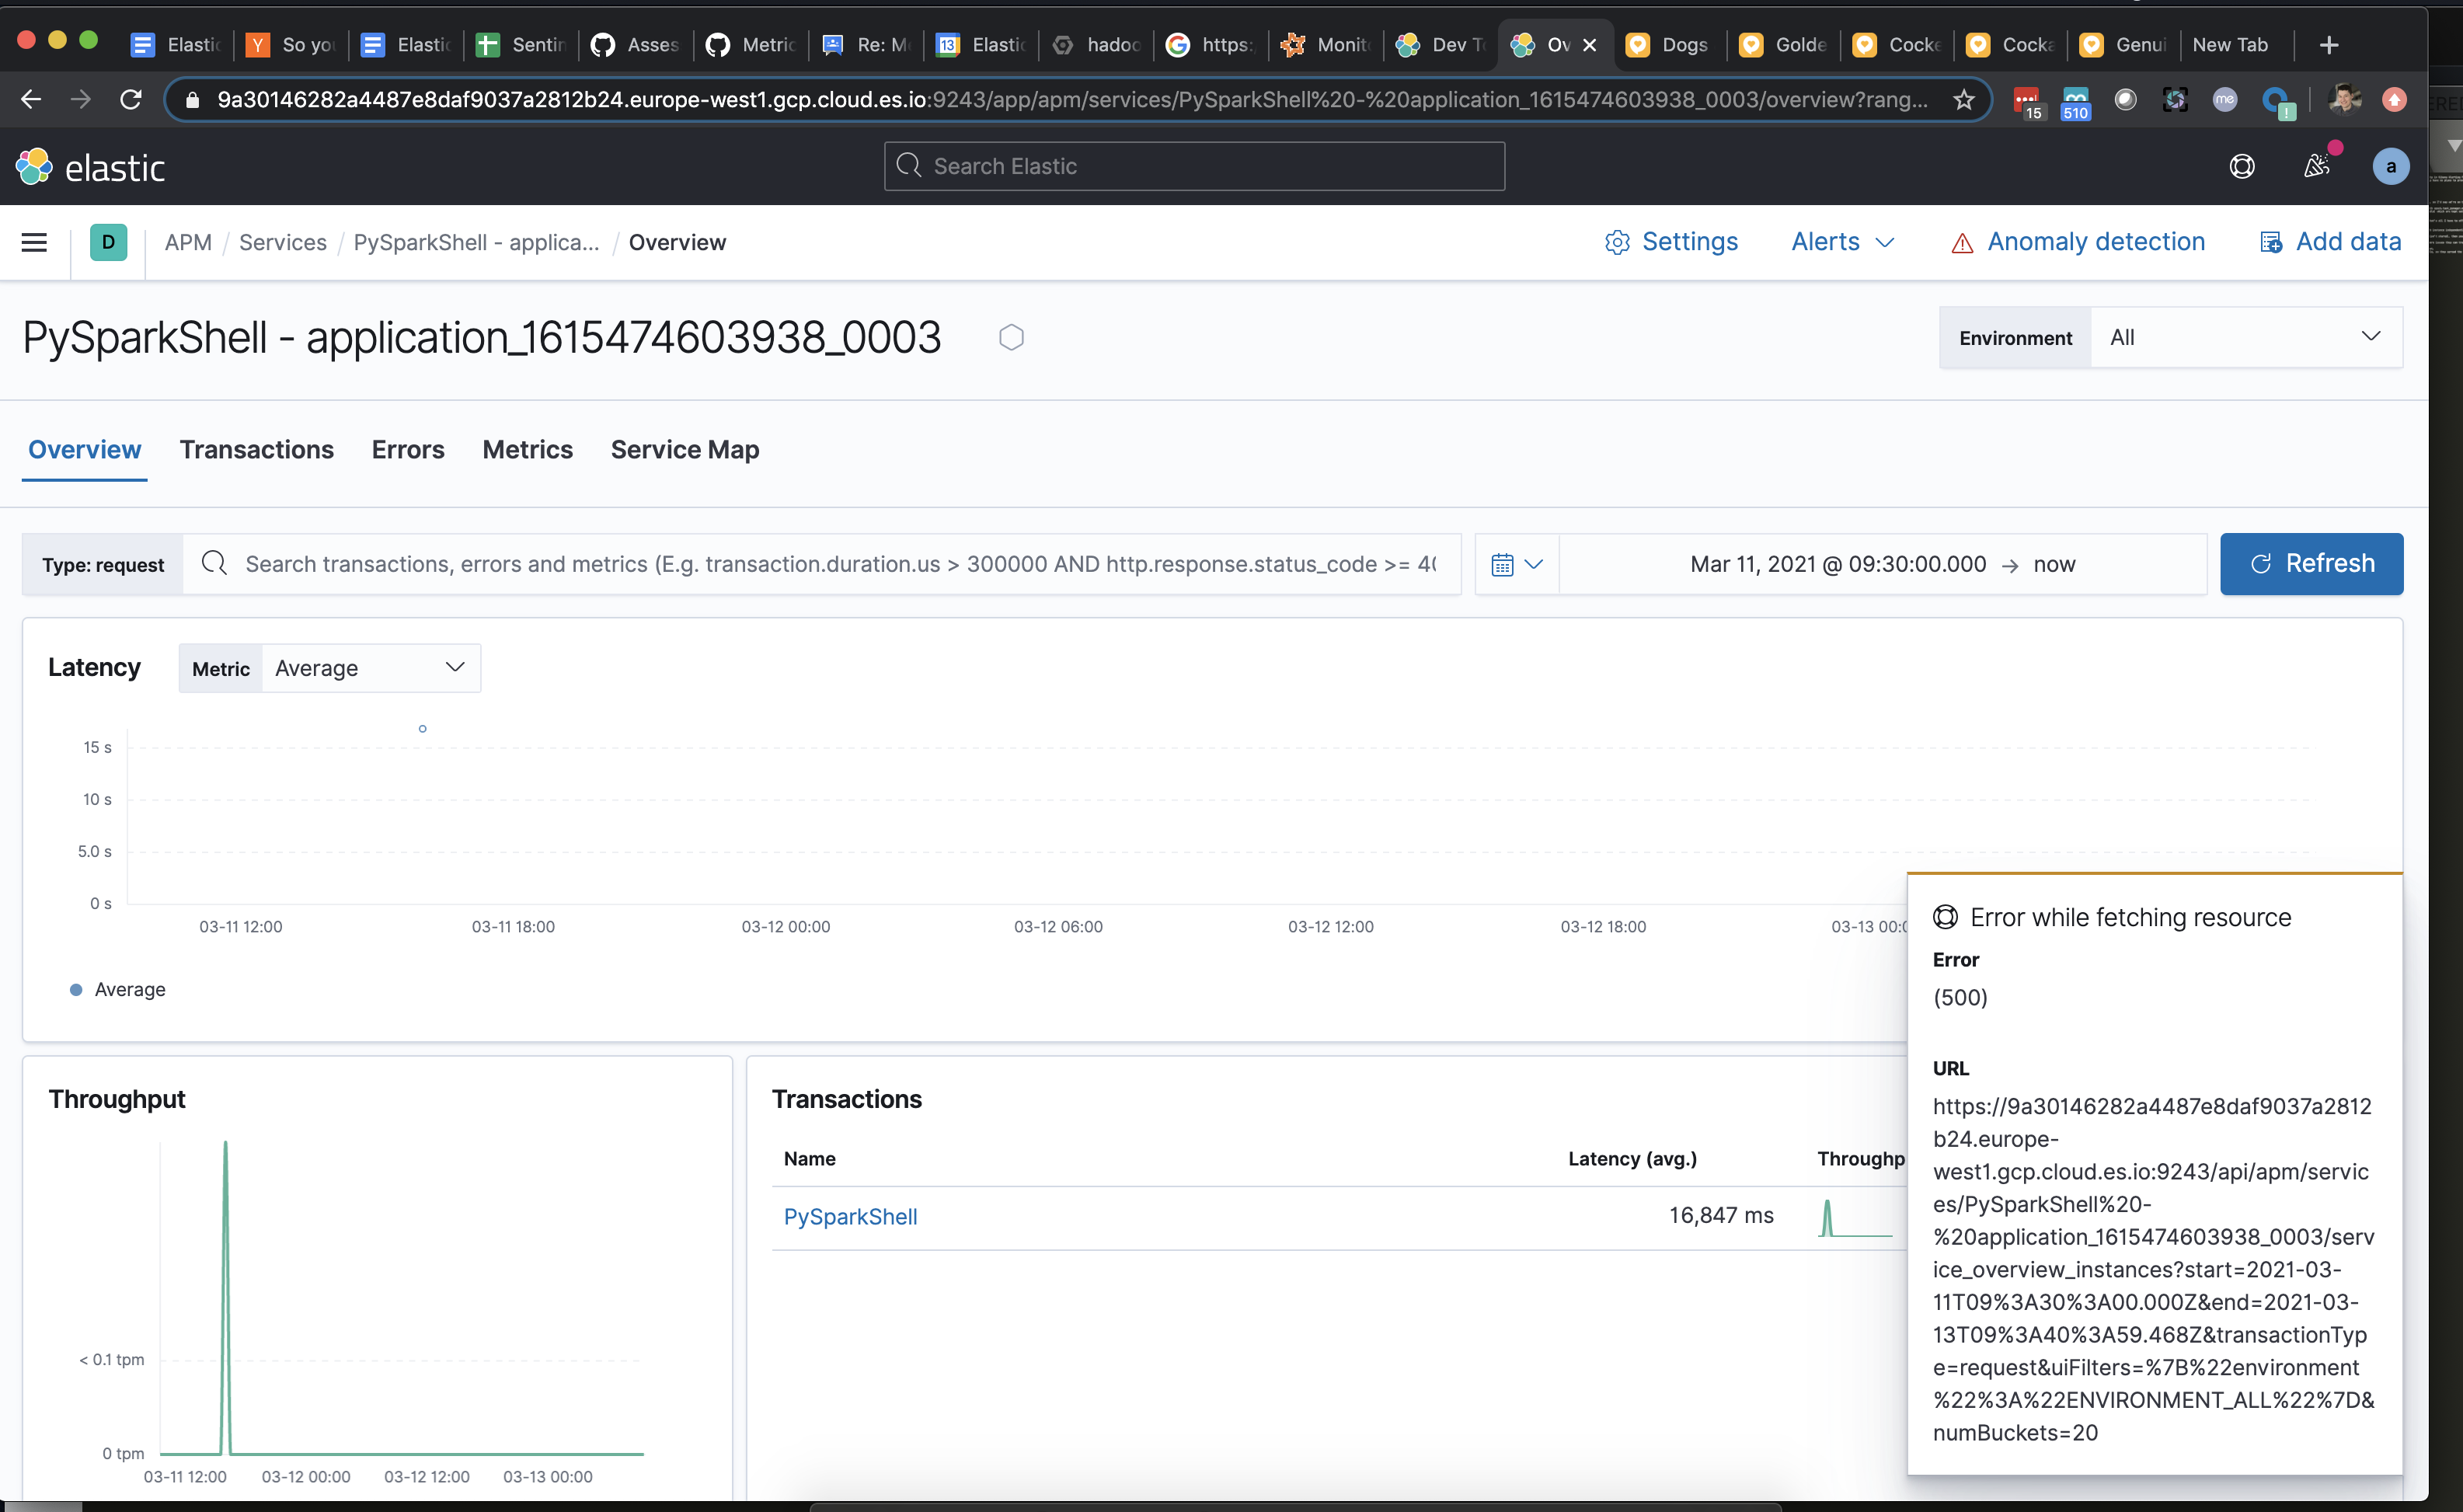Open a new browser tab with plus
The width and height of the screenshot is (2463, 1512).
click(x=2329, y=45)
